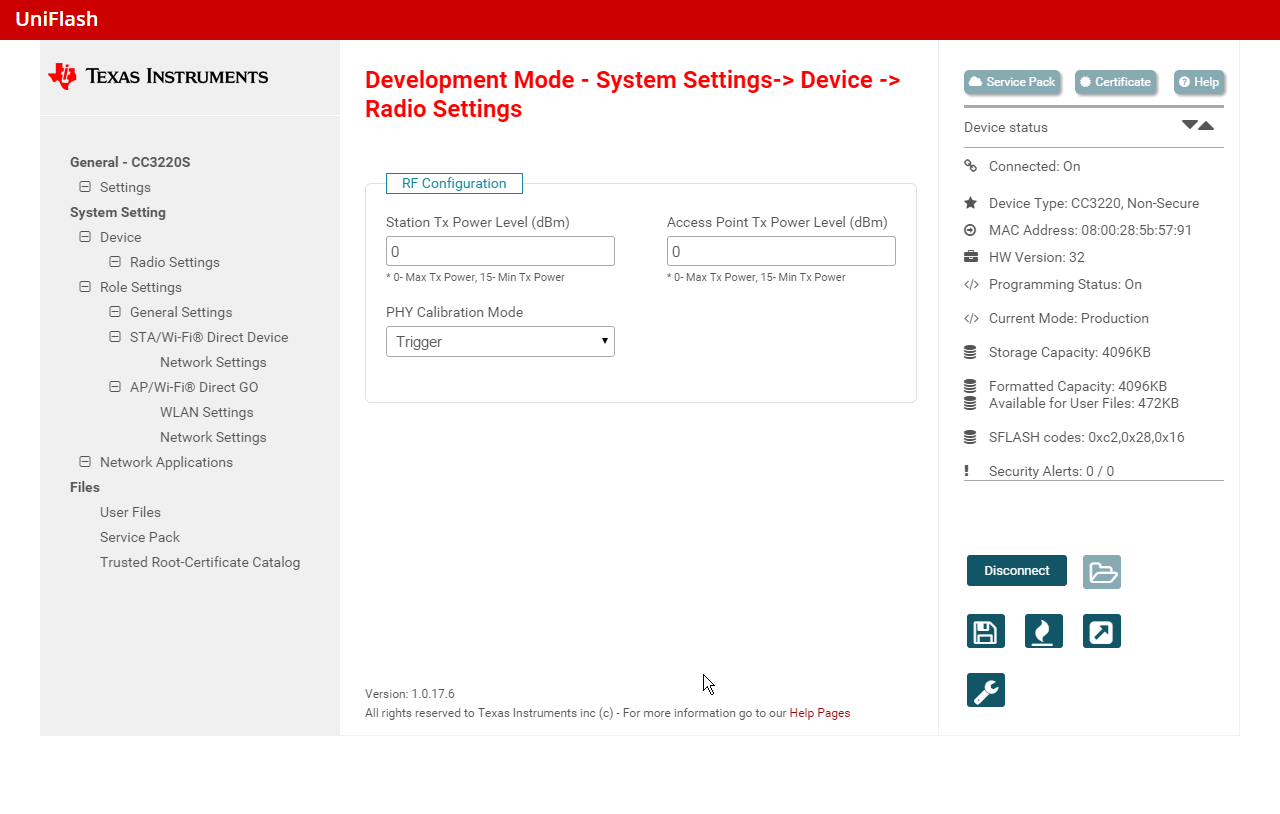Click the Files heading in the sidebar
The height and width of the screenshot is (814, 1280).
(x=85, y=487)
